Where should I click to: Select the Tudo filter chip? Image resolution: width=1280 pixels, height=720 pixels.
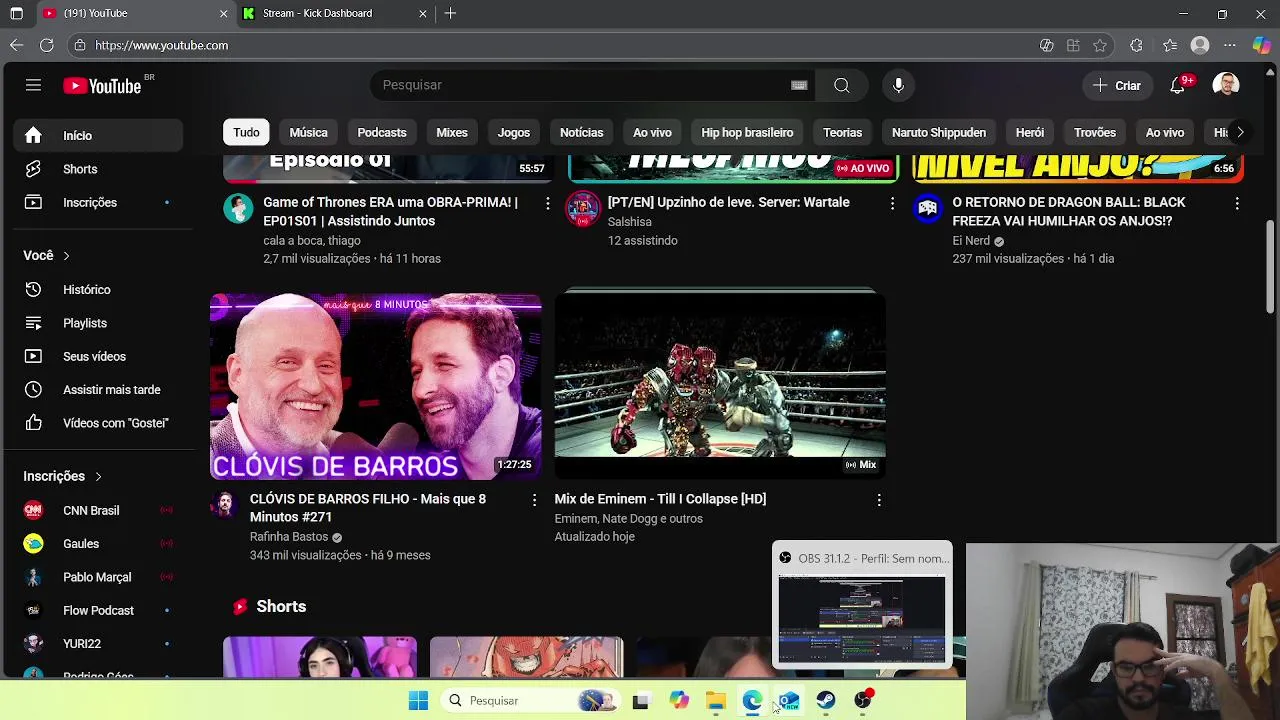click(246, 132)
